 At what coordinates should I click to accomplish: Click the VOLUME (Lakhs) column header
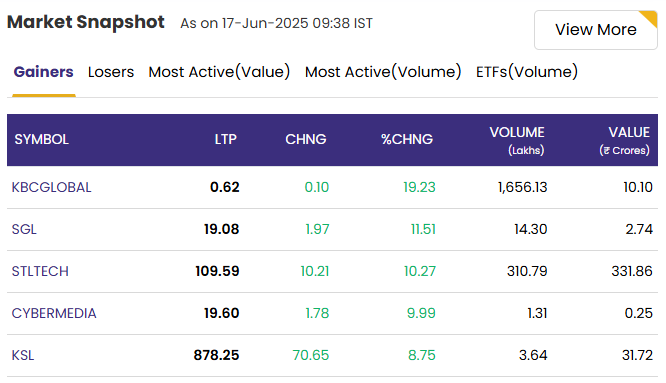pyautogui.click(x=517, y=141)
